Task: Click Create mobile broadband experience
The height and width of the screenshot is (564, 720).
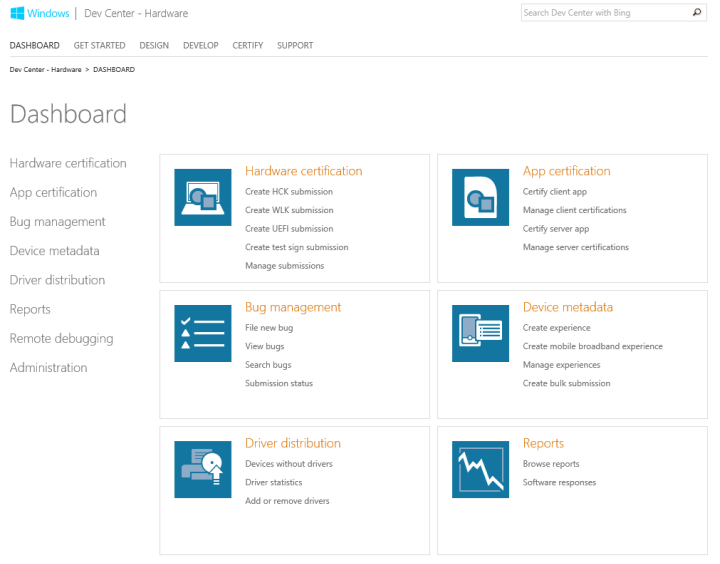Action: tap(593, 346)
